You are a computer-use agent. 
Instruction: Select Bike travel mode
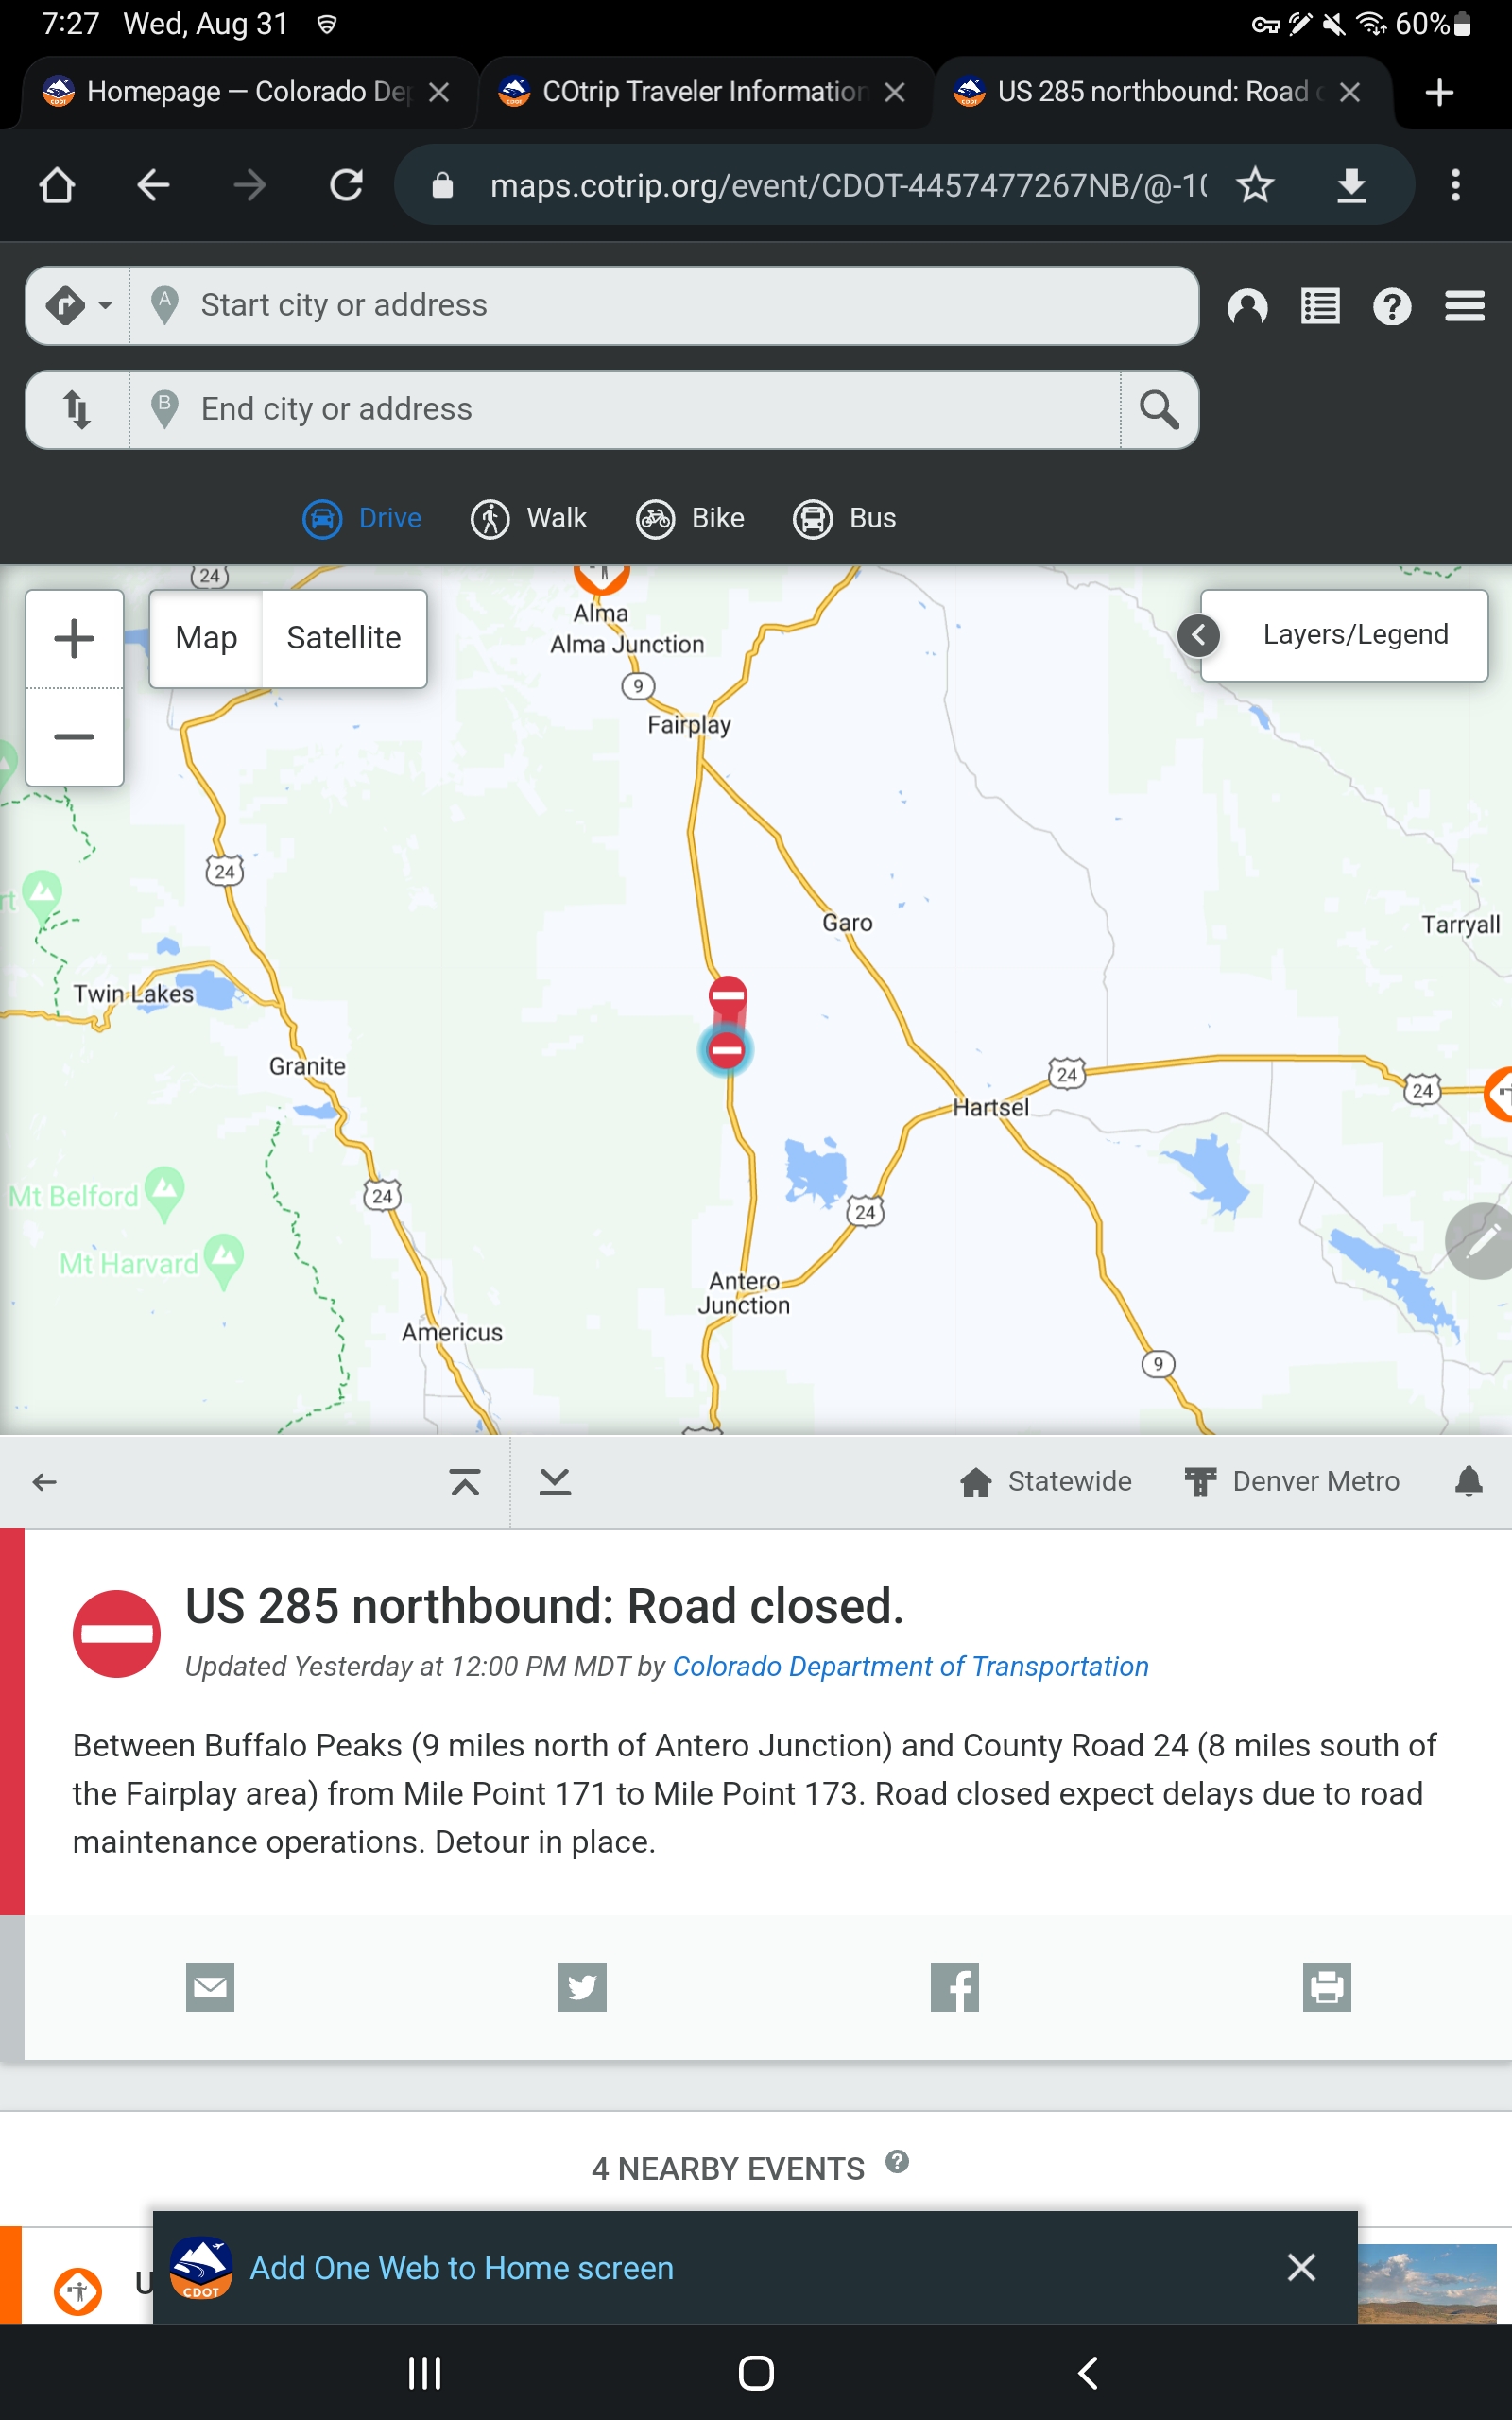pyautogui.click(x=691, y=518)
